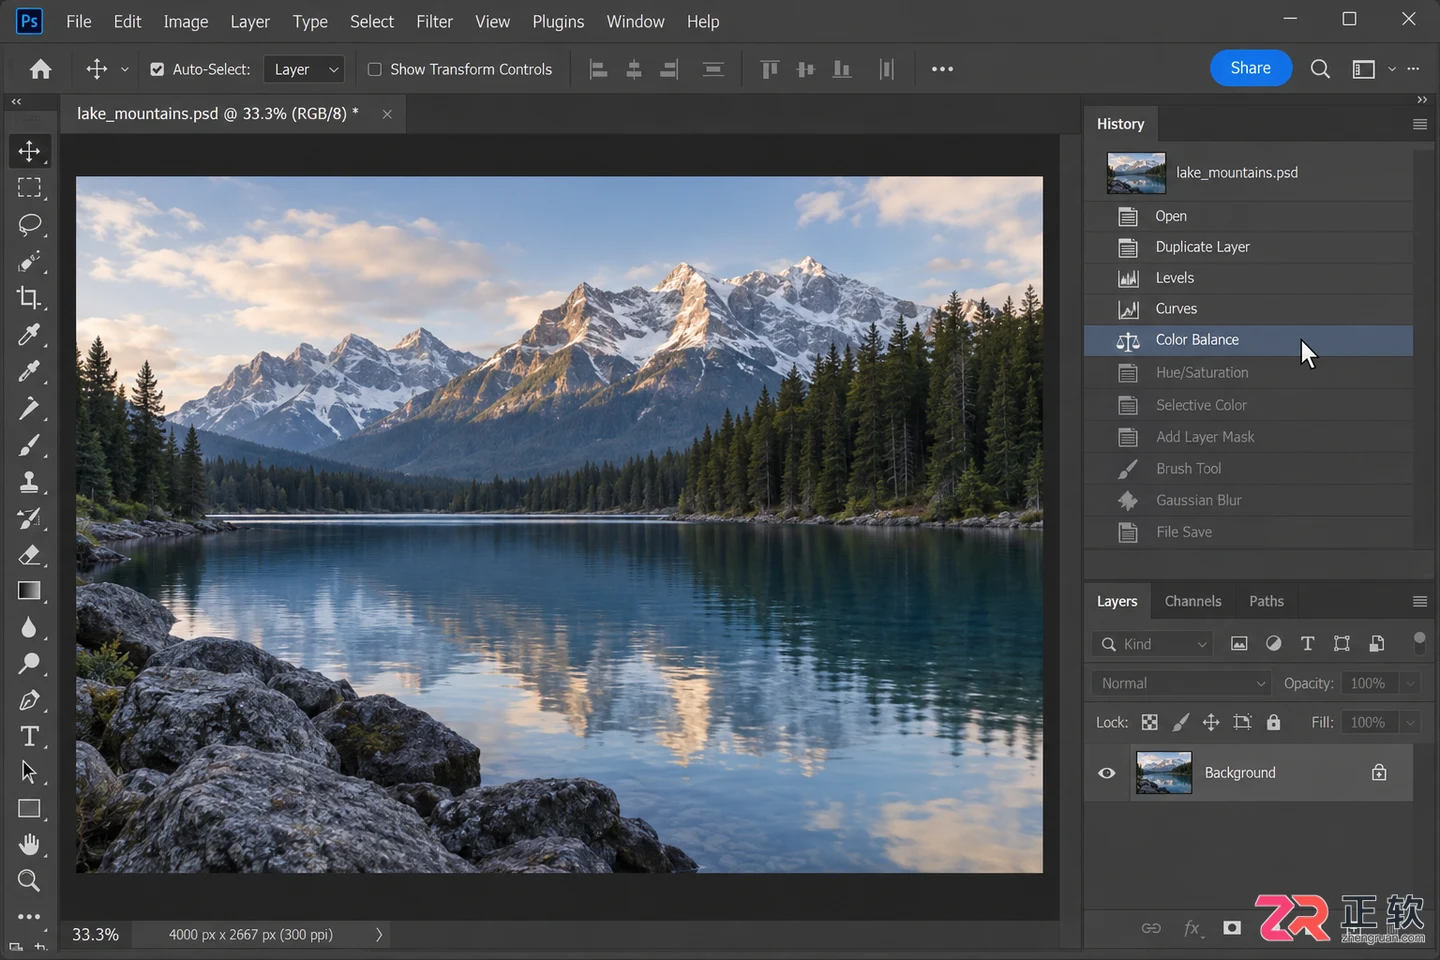Open the Auto-Select Layer dropdown
The image size is (1440, 960).
pyautogui.click(x=305, y=69)
